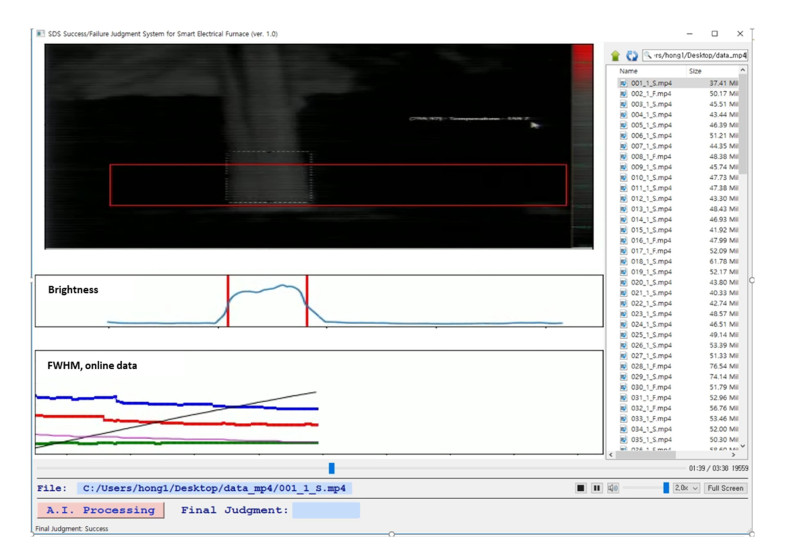Click the file icon beside 010_1_S.mp4
Viewport: 796px width, 555px height.
[x=623, y=177]
